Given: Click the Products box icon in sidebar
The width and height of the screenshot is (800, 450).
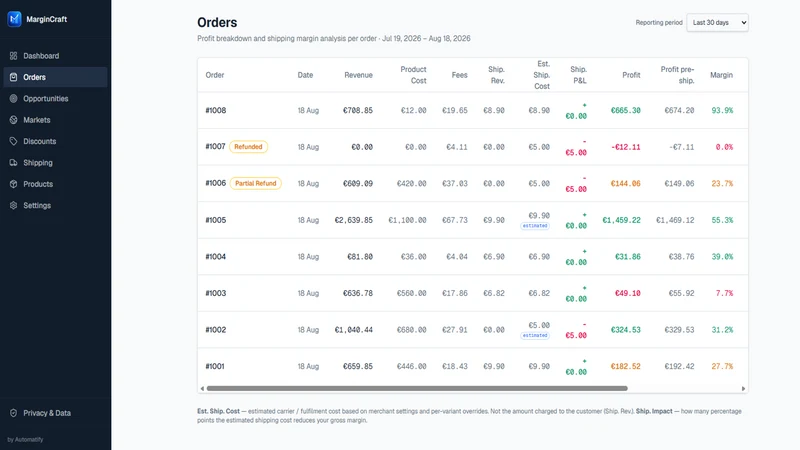Looking at the screenshot, I should coord(13,184).
